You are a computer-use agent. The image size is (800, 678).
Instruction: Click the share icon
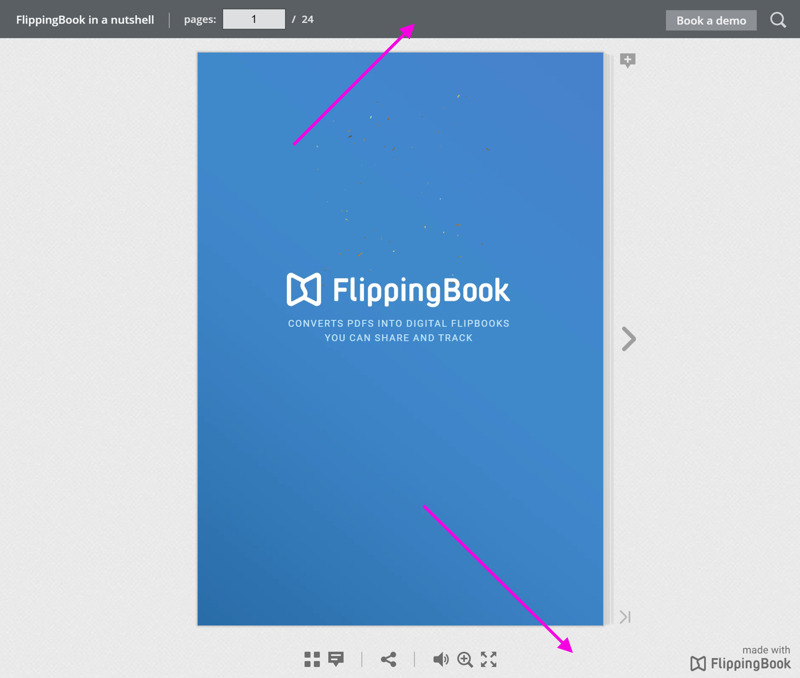[x=388, y=659]
